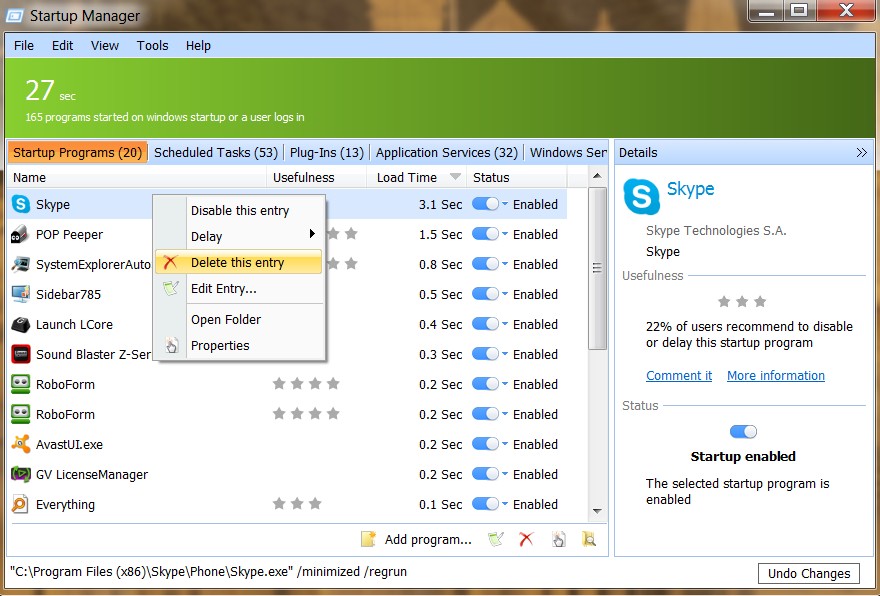Click the Undo Changes button
Screen dimensions: 880x596
click(809, 573)
